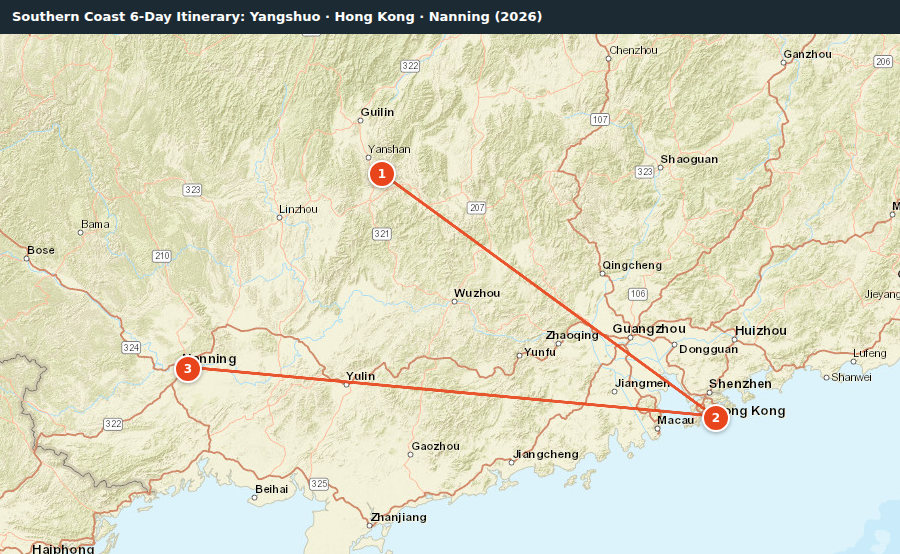Screen dimensions: 900x554
Task: Click the Shaoguan city label
Action: [x=689, y=160]
